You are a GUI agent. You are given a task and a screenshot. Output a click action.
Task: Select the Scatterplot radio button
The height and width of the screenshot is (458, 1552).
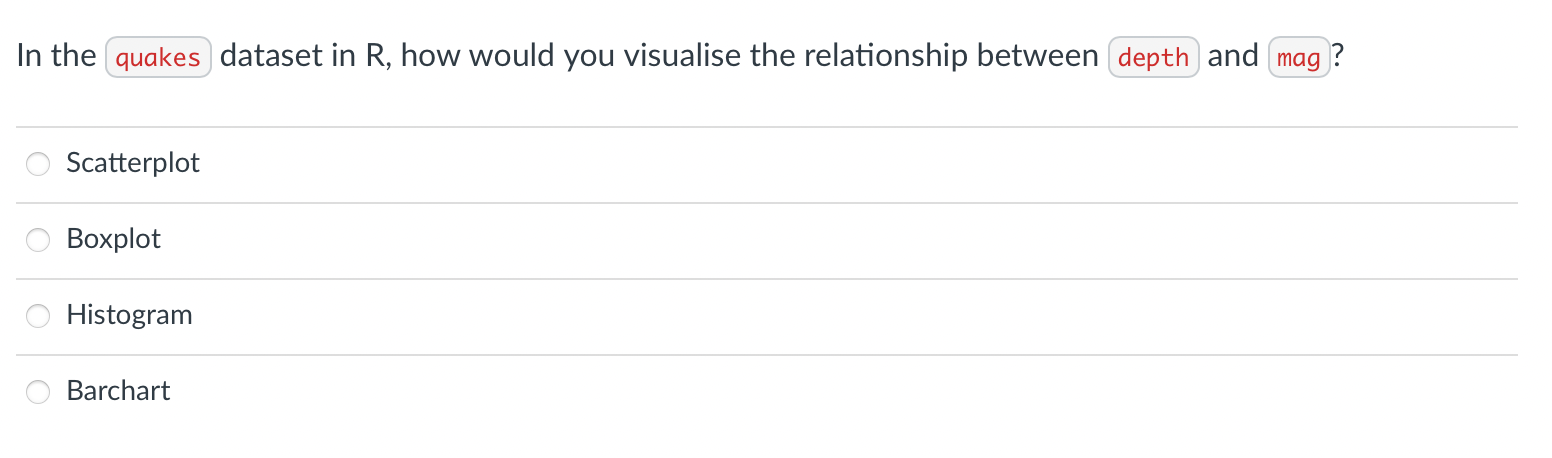pyautogui.click(x=38, y=164)
